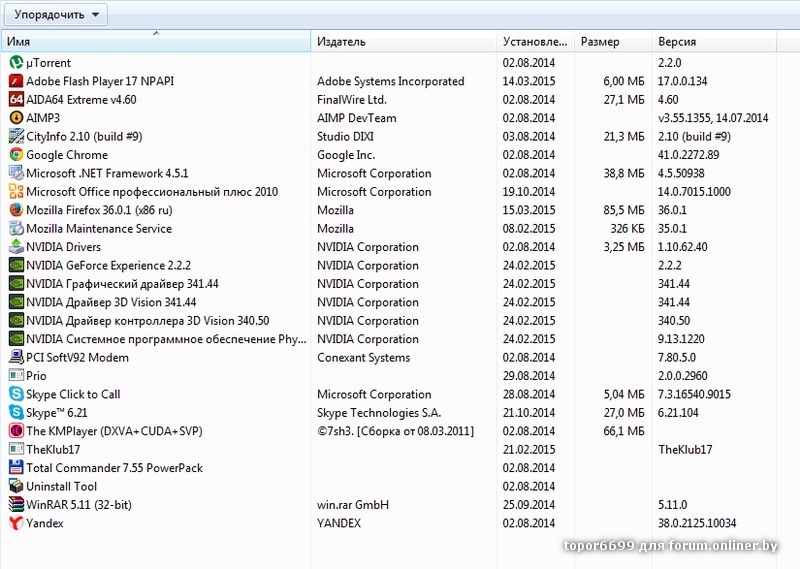Click the WinRAR 5.11 icon
The height and width of the screenshot is (569, 800).
(x=16, y=504)
